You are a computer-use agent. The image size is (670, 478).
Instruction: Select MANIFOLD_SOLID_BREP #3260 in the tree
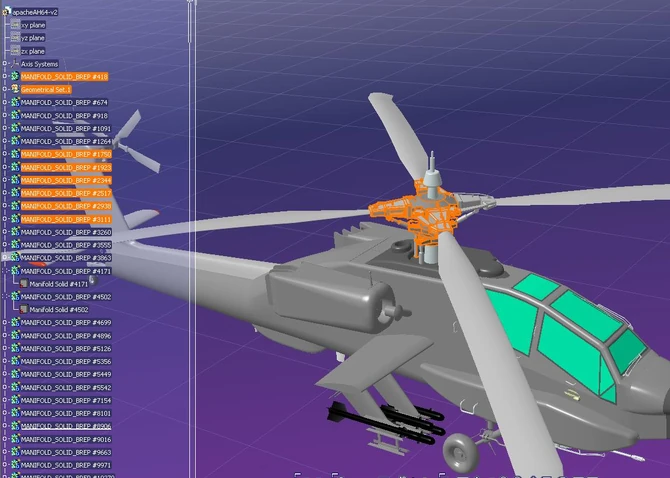tap(65, 232)
